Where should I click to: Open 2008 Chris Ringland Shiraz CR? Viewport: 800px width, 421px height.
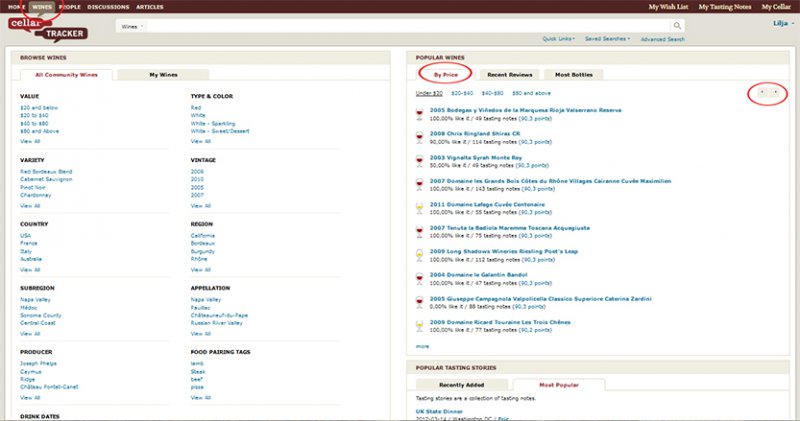point(474,134)
